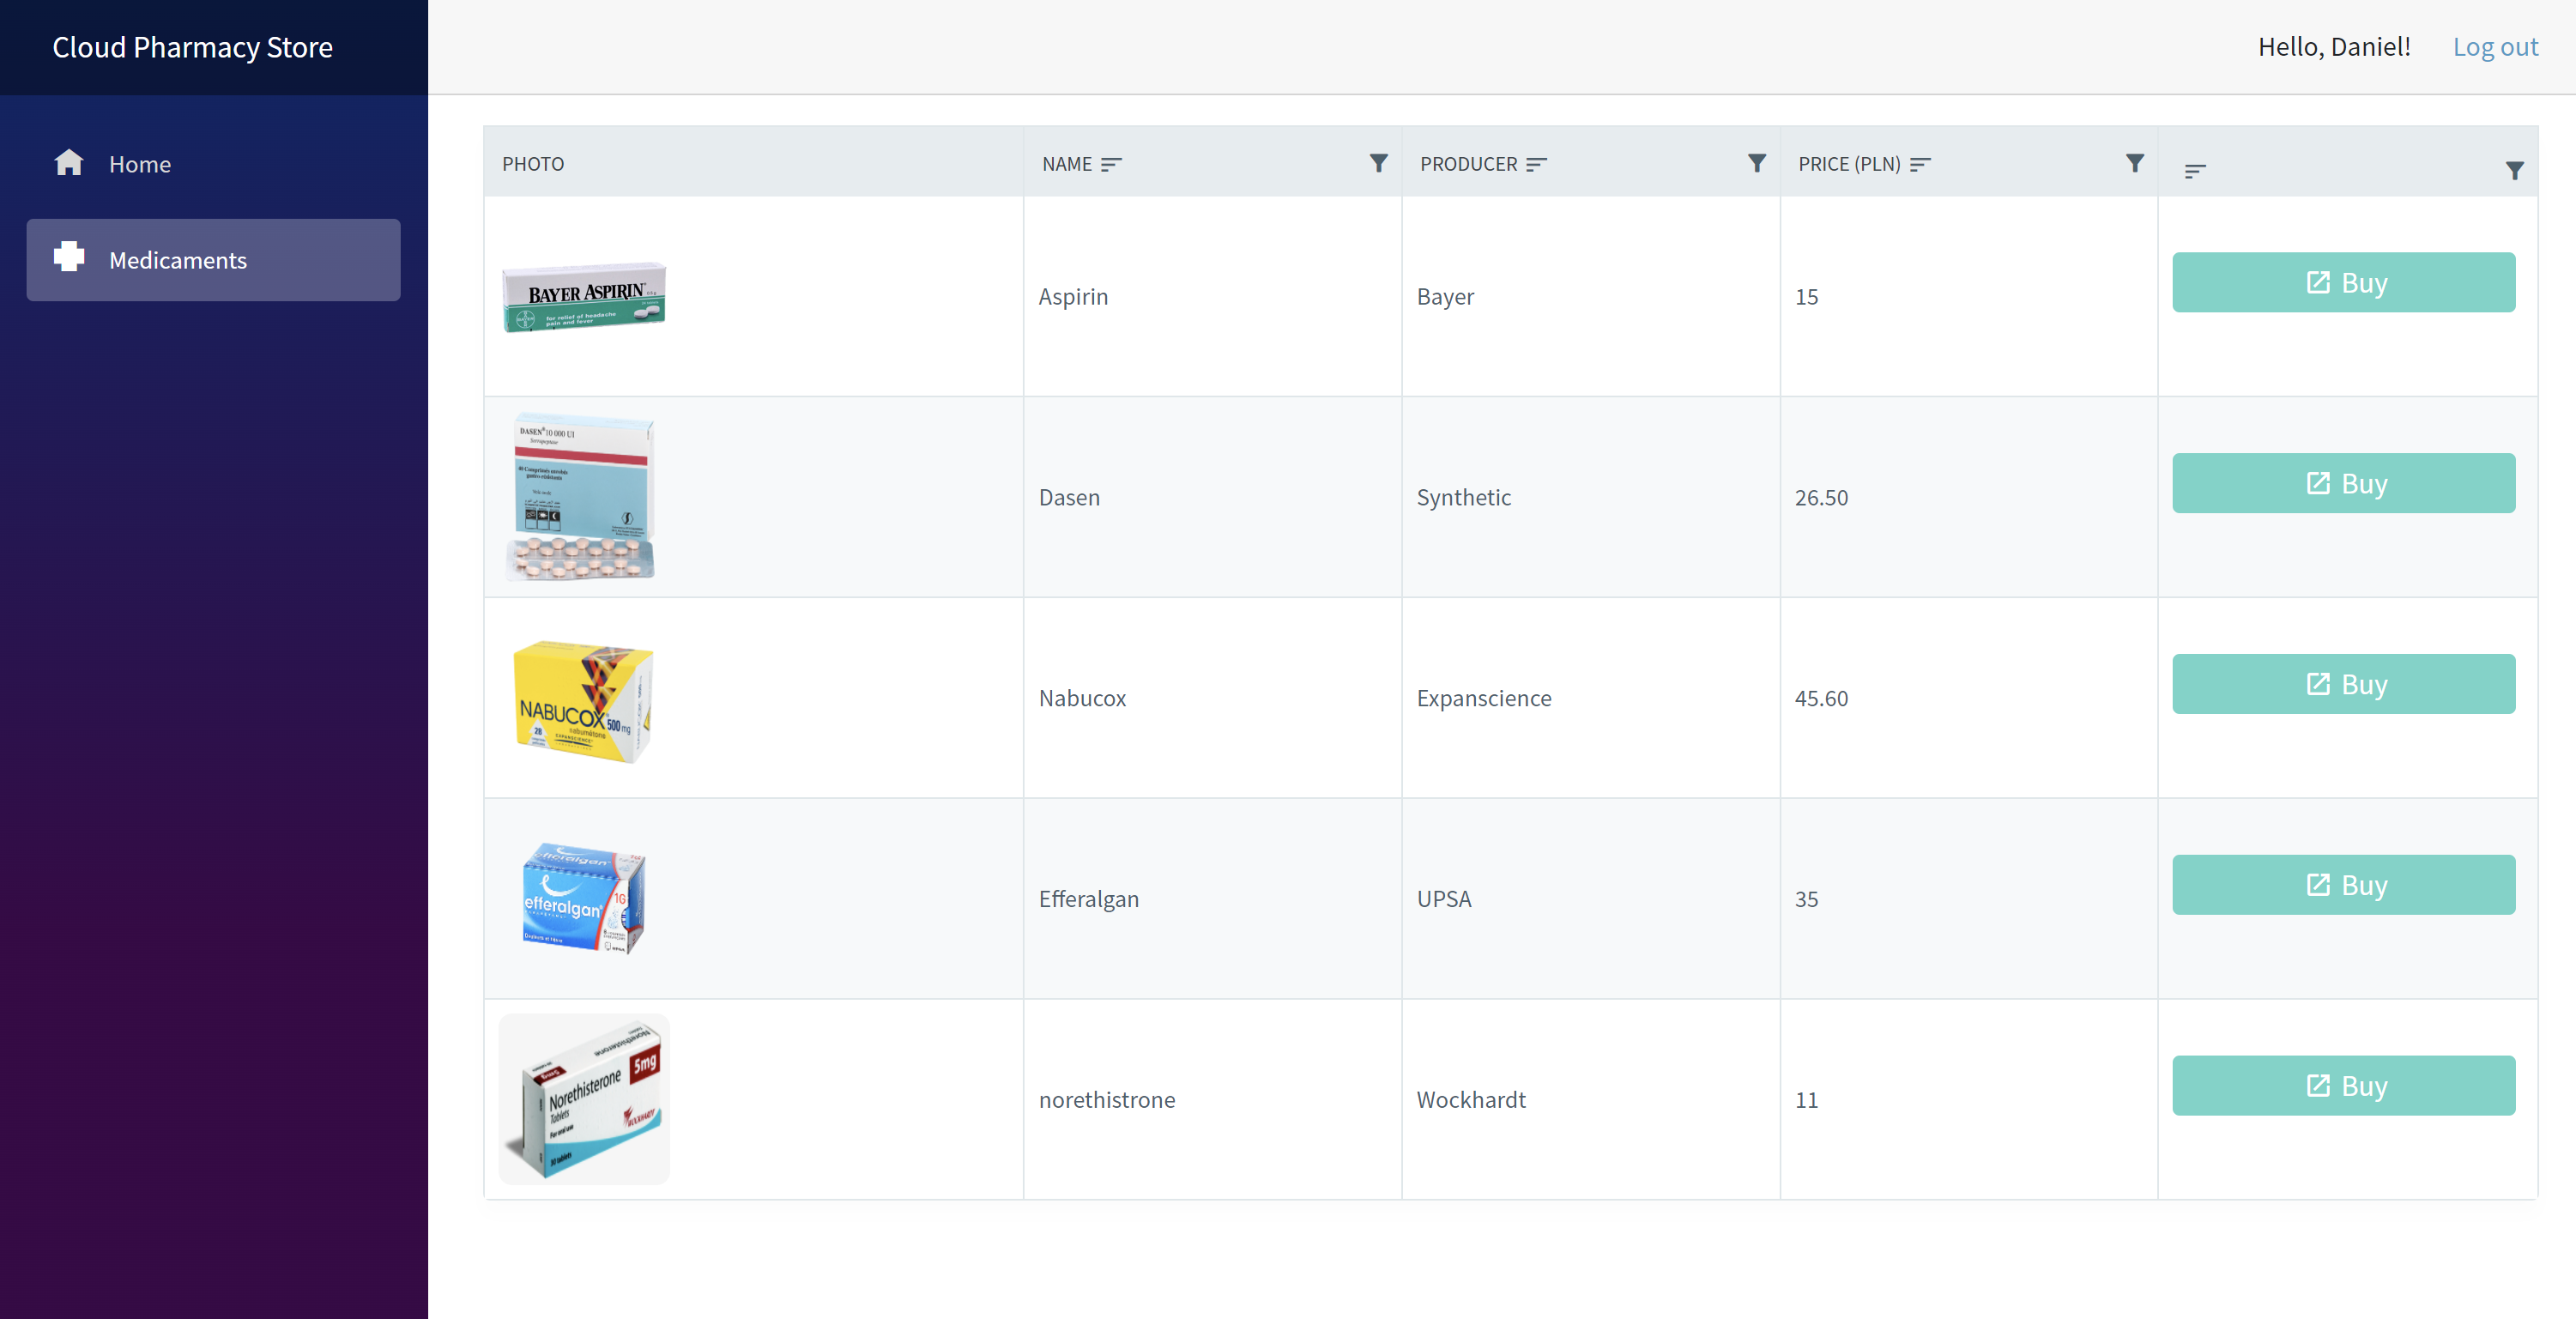Click the Nabucox product thumbnail
The width and height of the screenshot is (2576, 1319).
585,697
